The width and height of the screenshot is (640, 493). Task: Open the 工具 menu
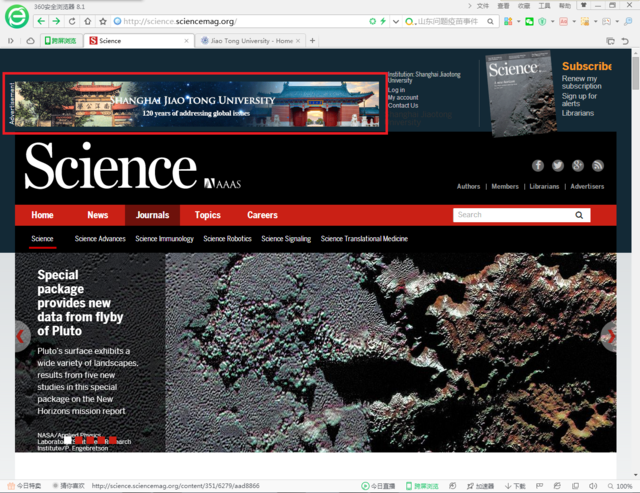tap(544, 6)
